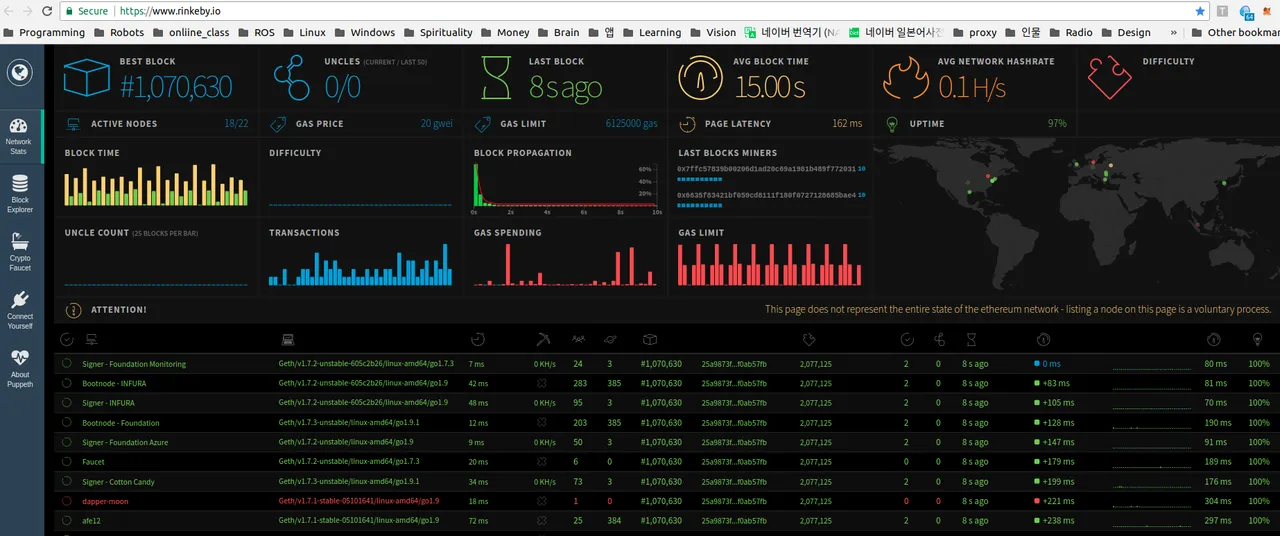Open the Spirituality bookmarks folder
This screenshot has height=536, width=1280.
pyautogui.click(x=437, y=32)
